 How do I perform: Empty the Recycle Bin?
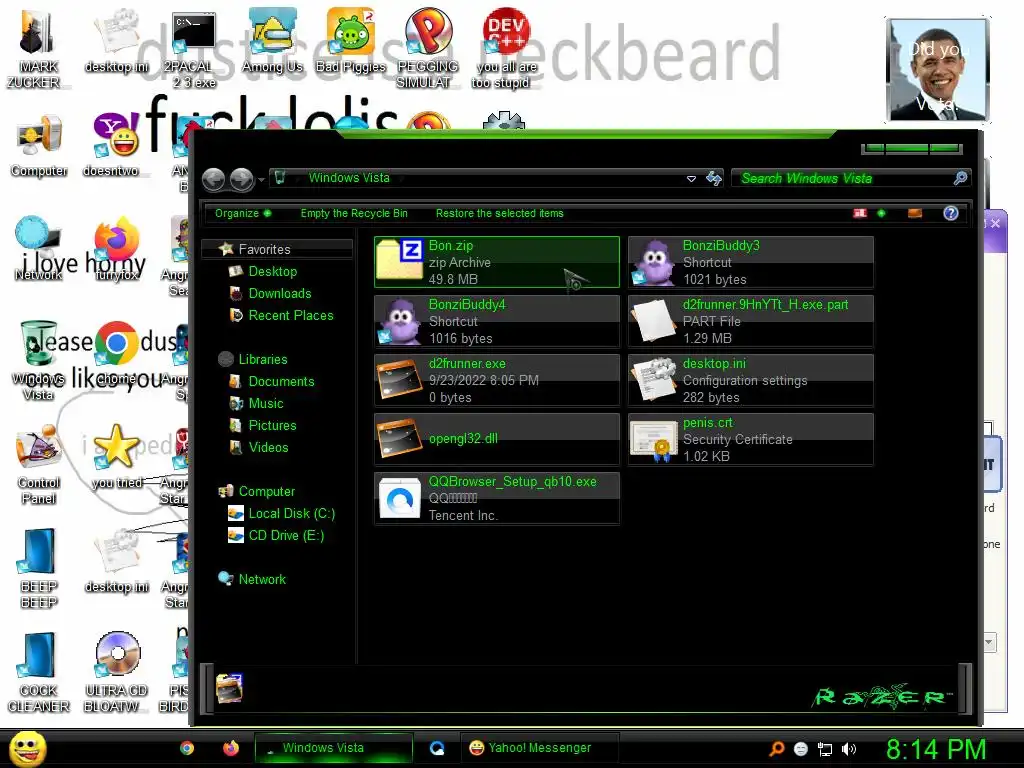pyautogui.click(x=354, y=213)
